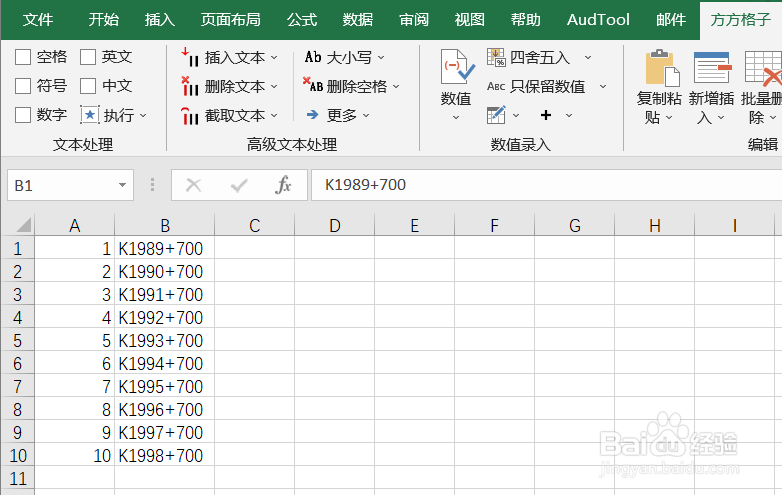
Task: Click the formula bar cancel X icon
Action: 194,185
